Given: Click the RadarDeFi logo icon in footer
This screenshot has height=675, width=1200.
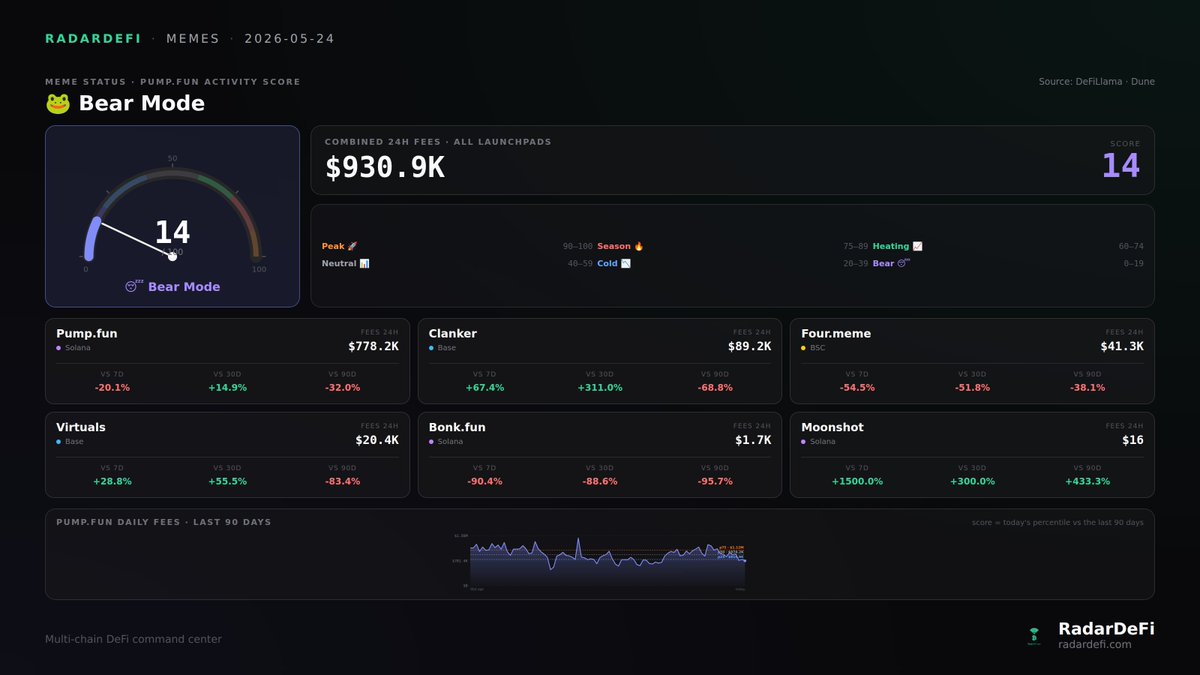Looking at the screenshot, I should point(1034,635).
